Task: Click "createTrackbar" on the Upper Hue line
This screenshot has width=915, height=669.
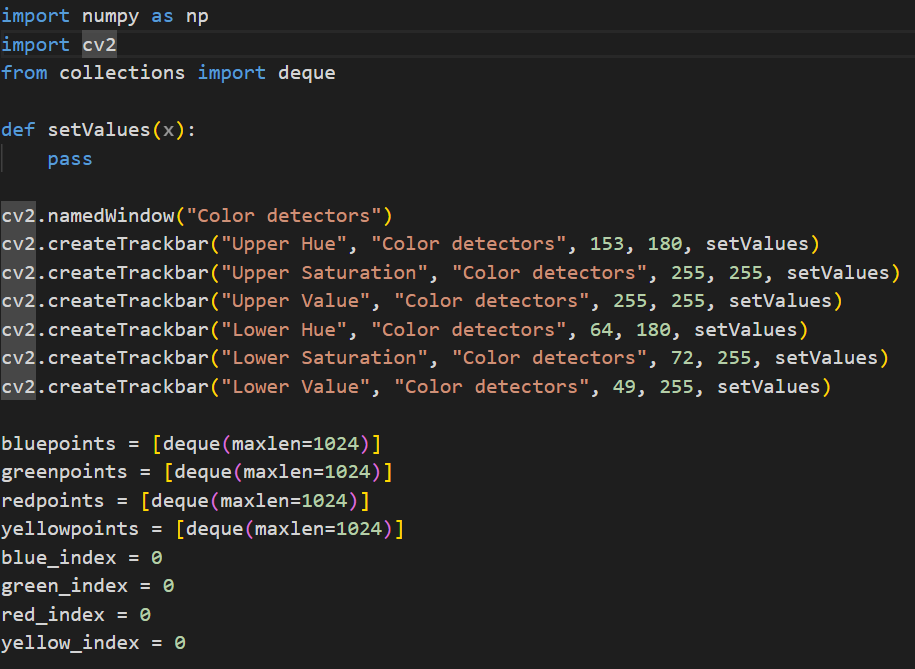Action: 128,244
